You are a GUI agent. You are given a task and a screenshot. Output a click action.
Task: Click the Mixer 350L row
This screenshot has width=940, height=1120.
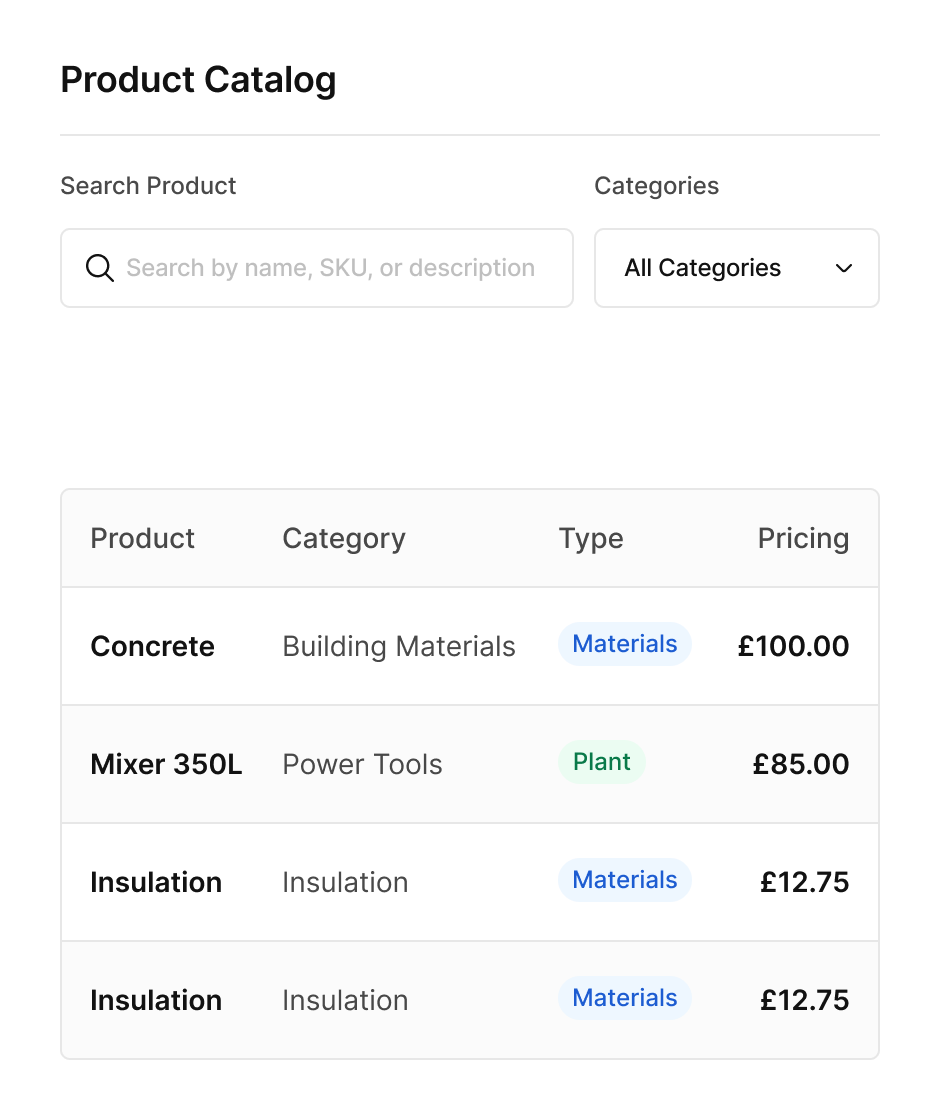pyautogui.click(x=400, y=764)
